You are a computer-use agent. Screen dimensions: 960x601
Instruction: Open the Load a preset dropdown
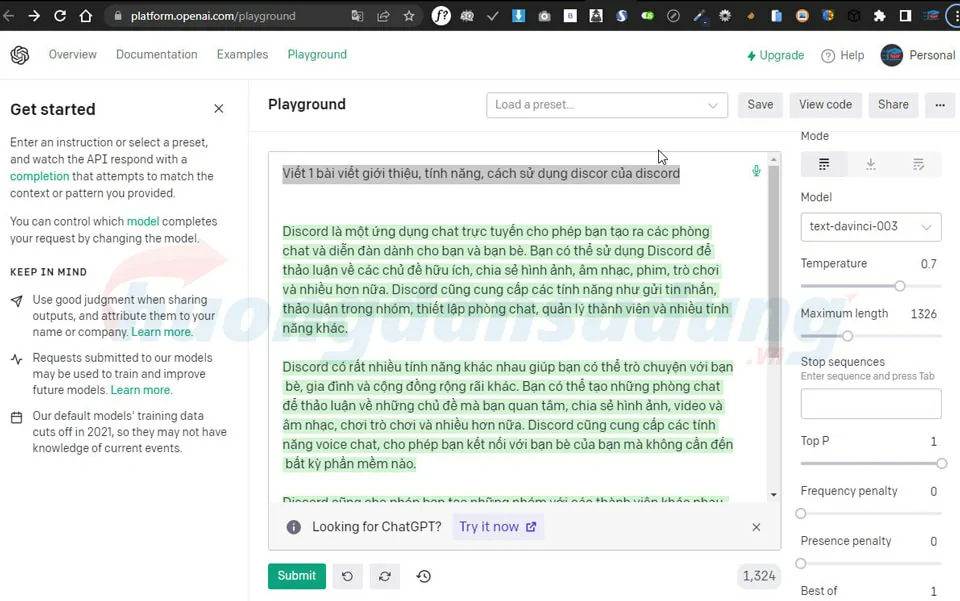click(607, 105)
